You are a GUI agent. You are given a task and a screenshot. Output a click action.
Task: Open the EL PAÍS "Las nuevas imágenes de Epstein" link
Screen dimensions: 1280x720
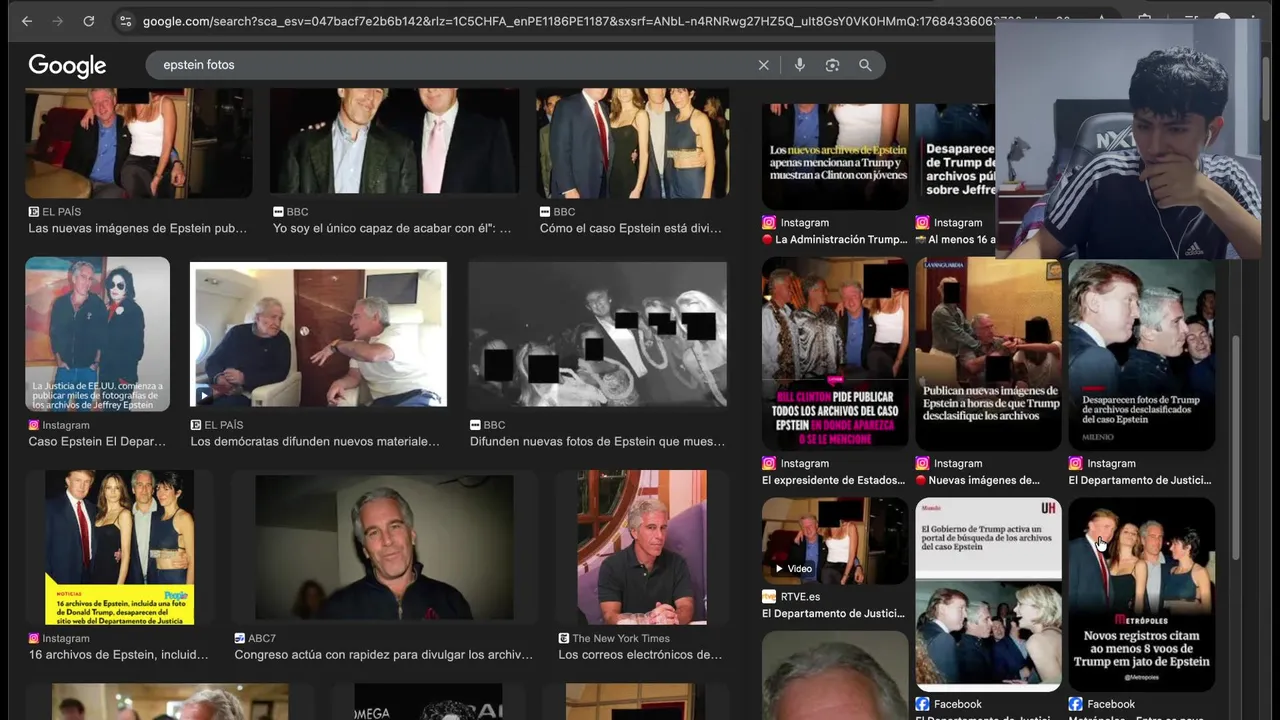[x=138, y=228]
